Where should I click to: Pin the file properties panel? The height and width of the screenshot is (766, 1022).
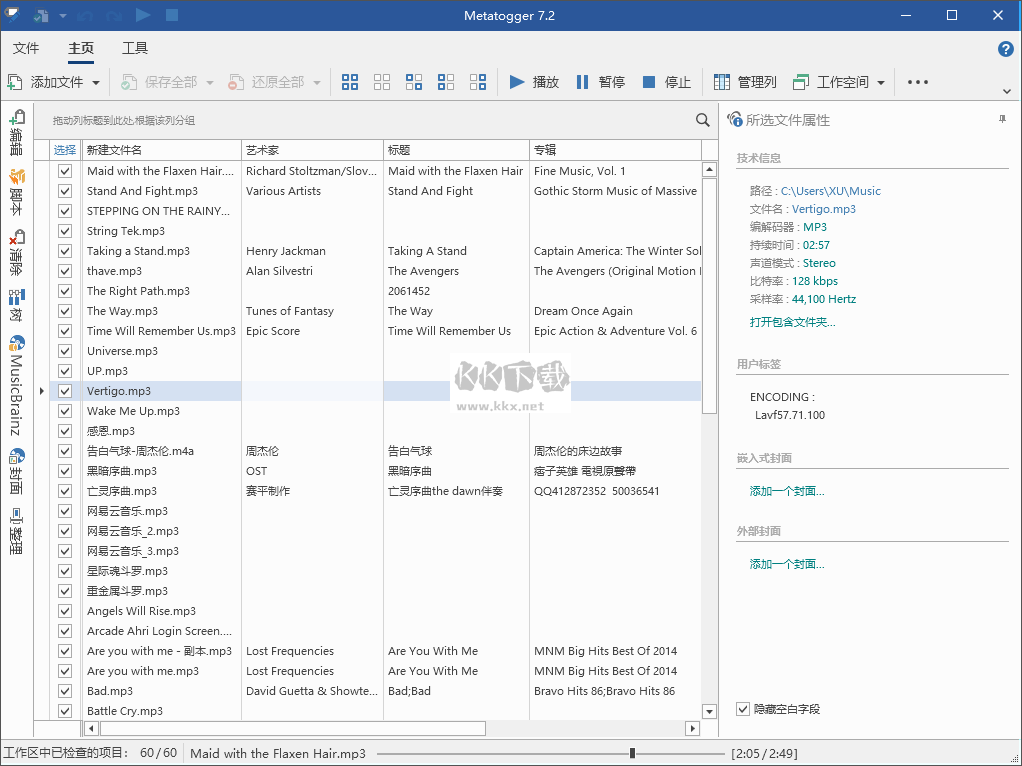[1002, 120]
